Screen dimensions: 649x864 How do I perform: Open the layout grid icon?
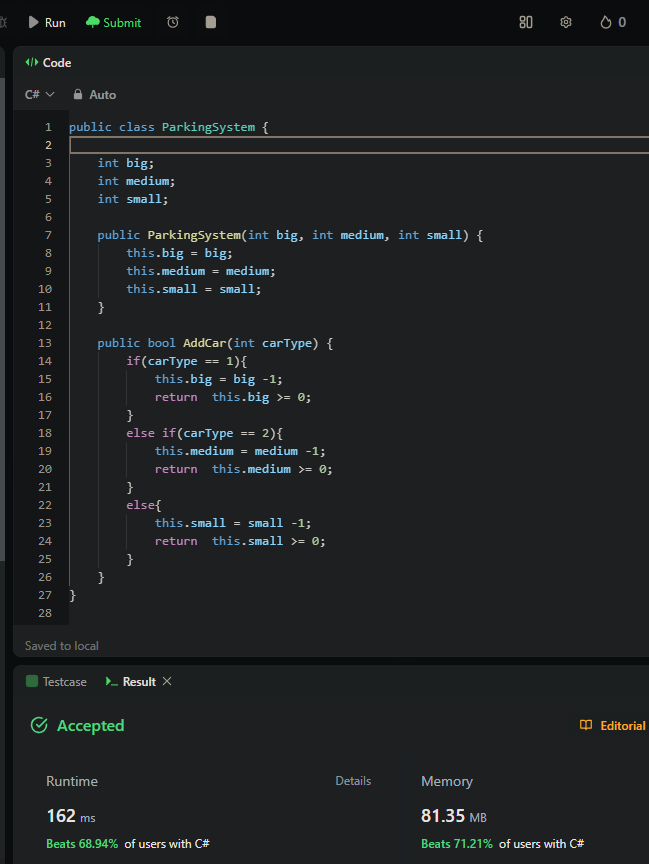526,22
